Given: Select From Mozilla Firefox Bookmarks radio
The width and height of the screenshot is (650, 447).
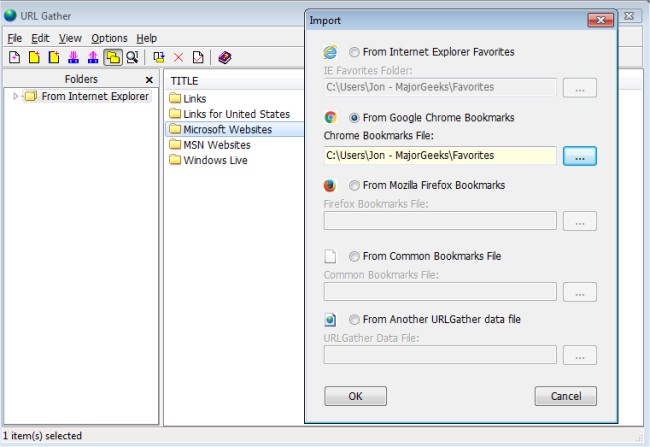Looking at the screenshot, I should click(354, 185).
